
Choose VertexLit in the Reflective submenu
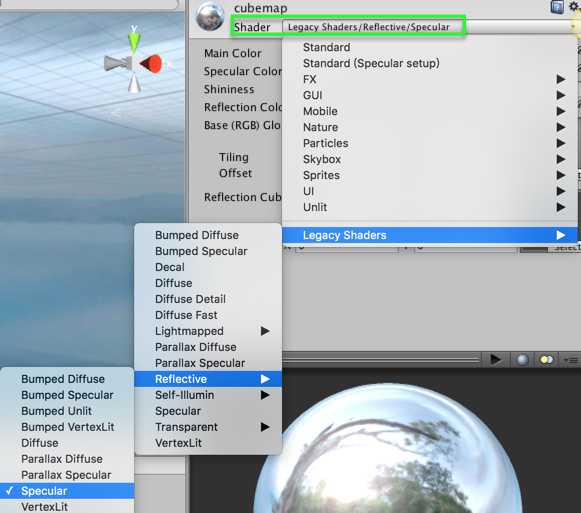point(67,506)
